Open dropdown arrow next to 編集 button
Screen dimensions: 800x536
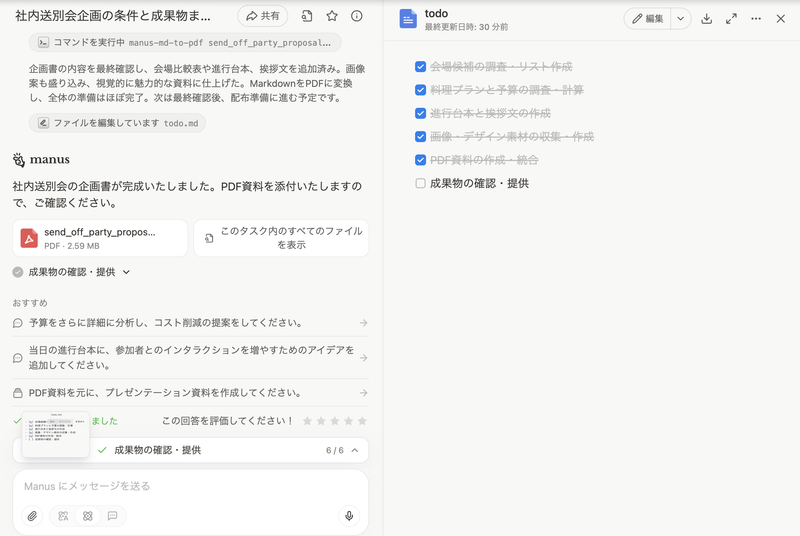click(x=681, y=19)
